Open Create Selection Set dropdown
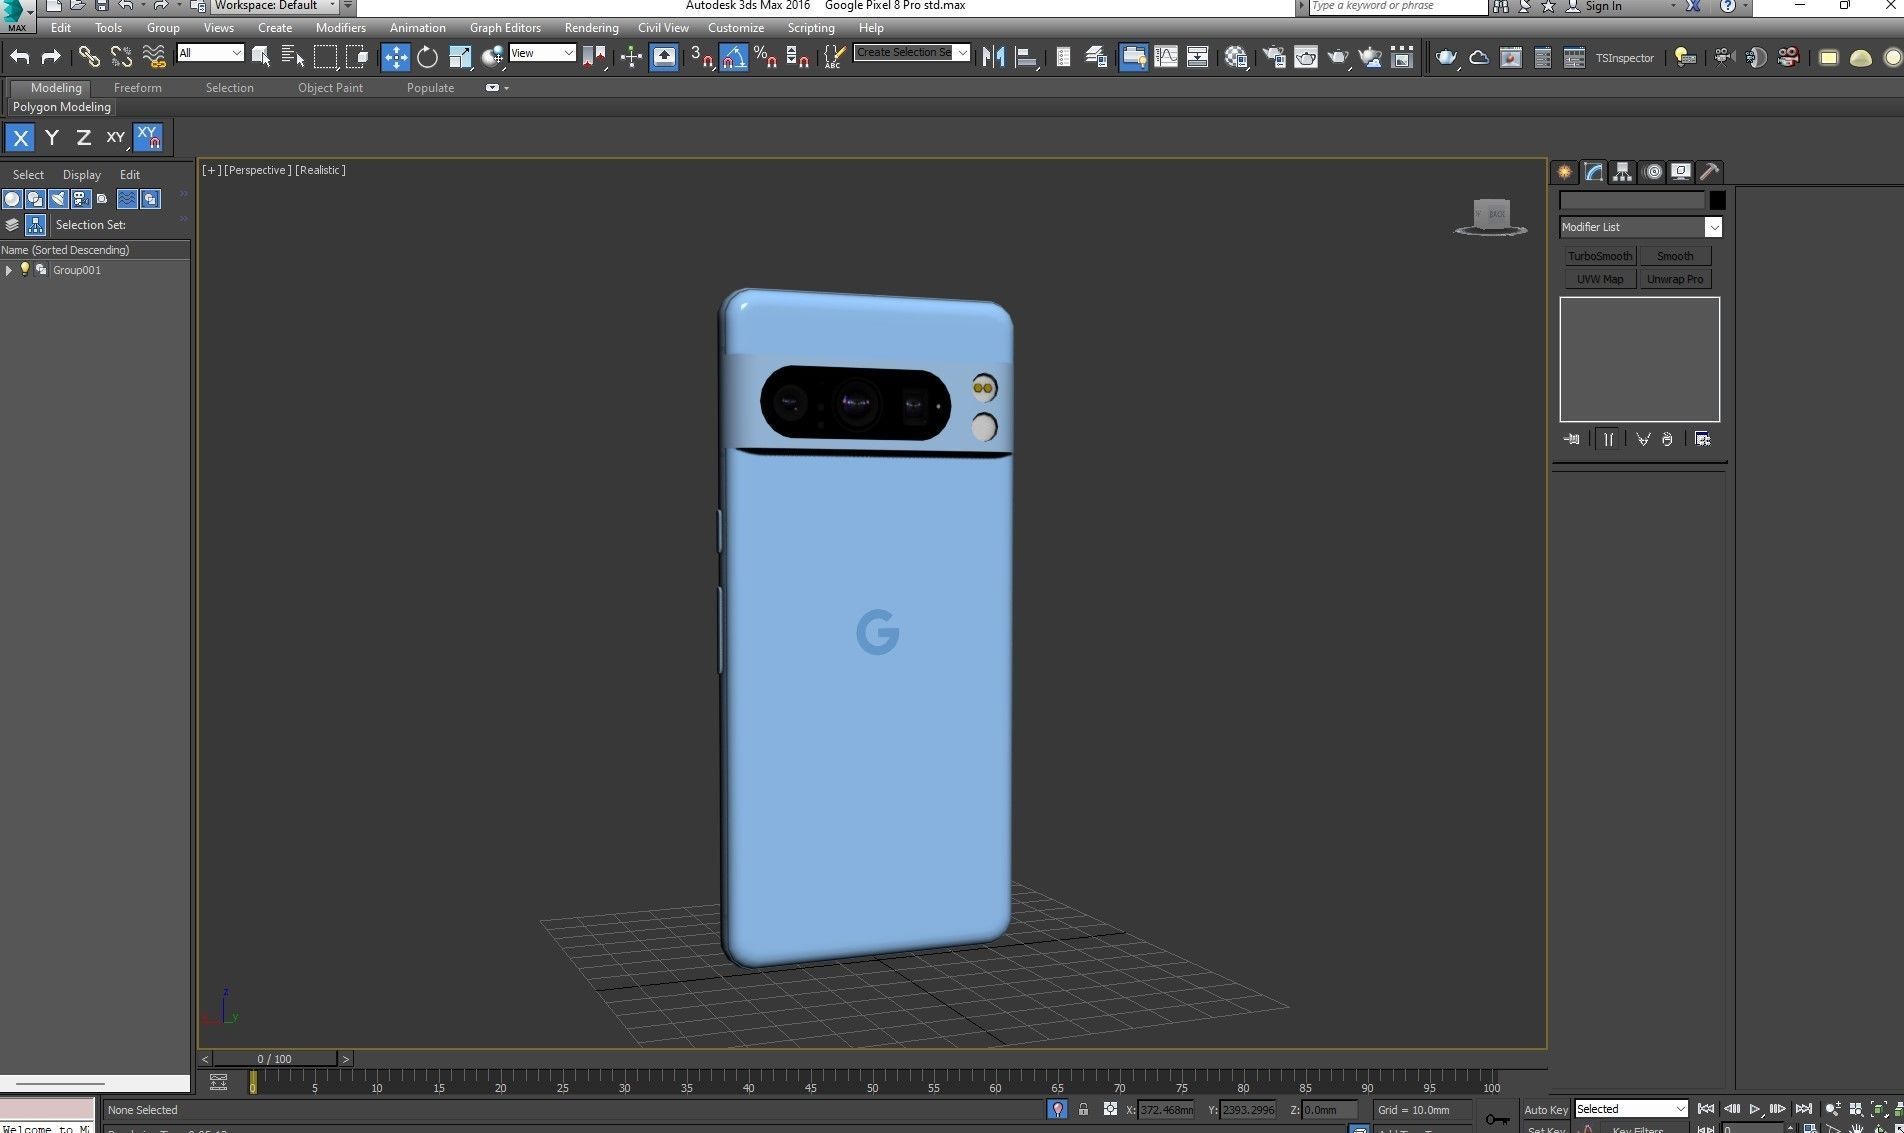Screen dimensions: 1904x1133 [x=911, y=52]
